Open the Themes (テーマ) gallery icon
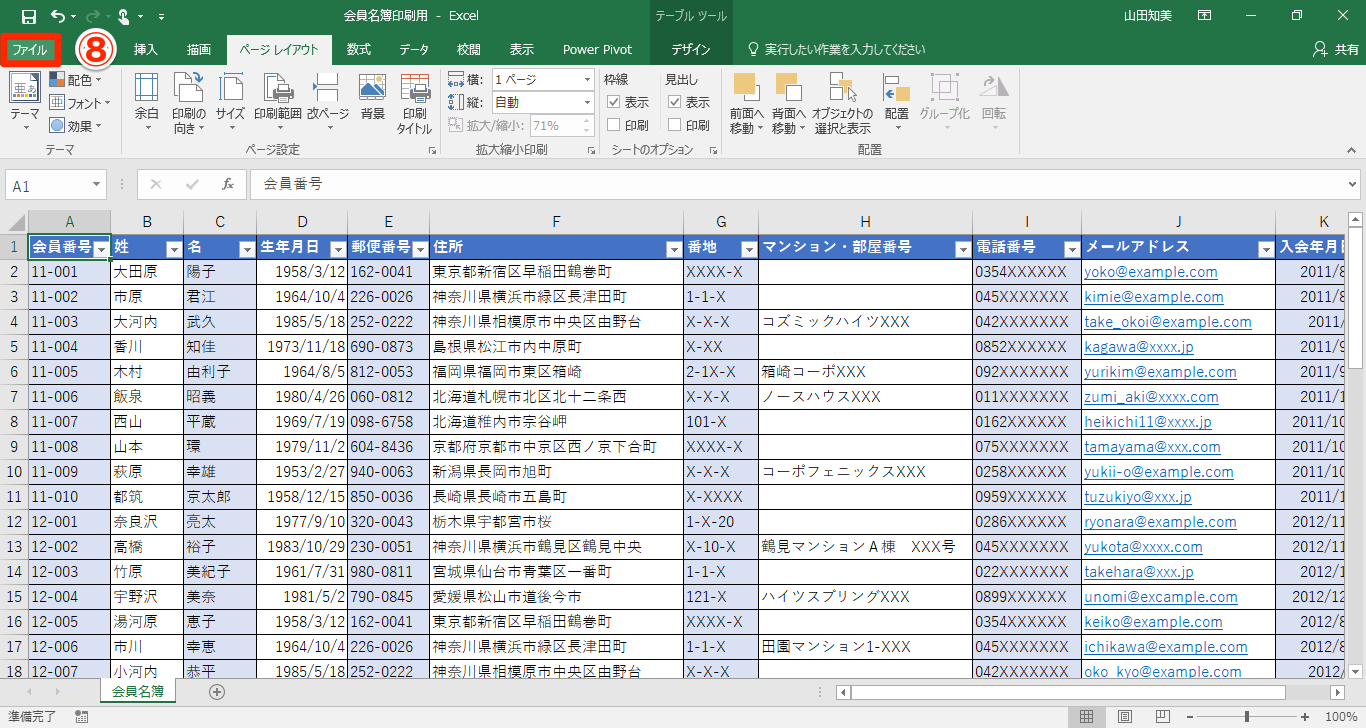 (25, 87)
